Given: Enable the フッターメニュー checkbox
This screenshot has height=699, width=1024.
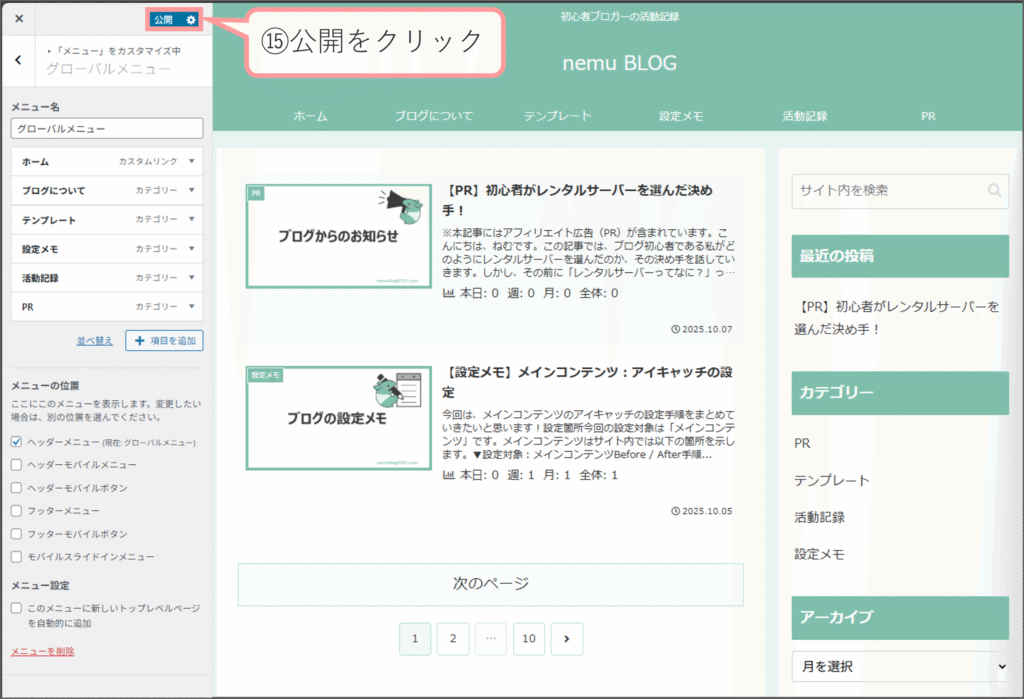Looking at the screenshot, I should [16, 510].
